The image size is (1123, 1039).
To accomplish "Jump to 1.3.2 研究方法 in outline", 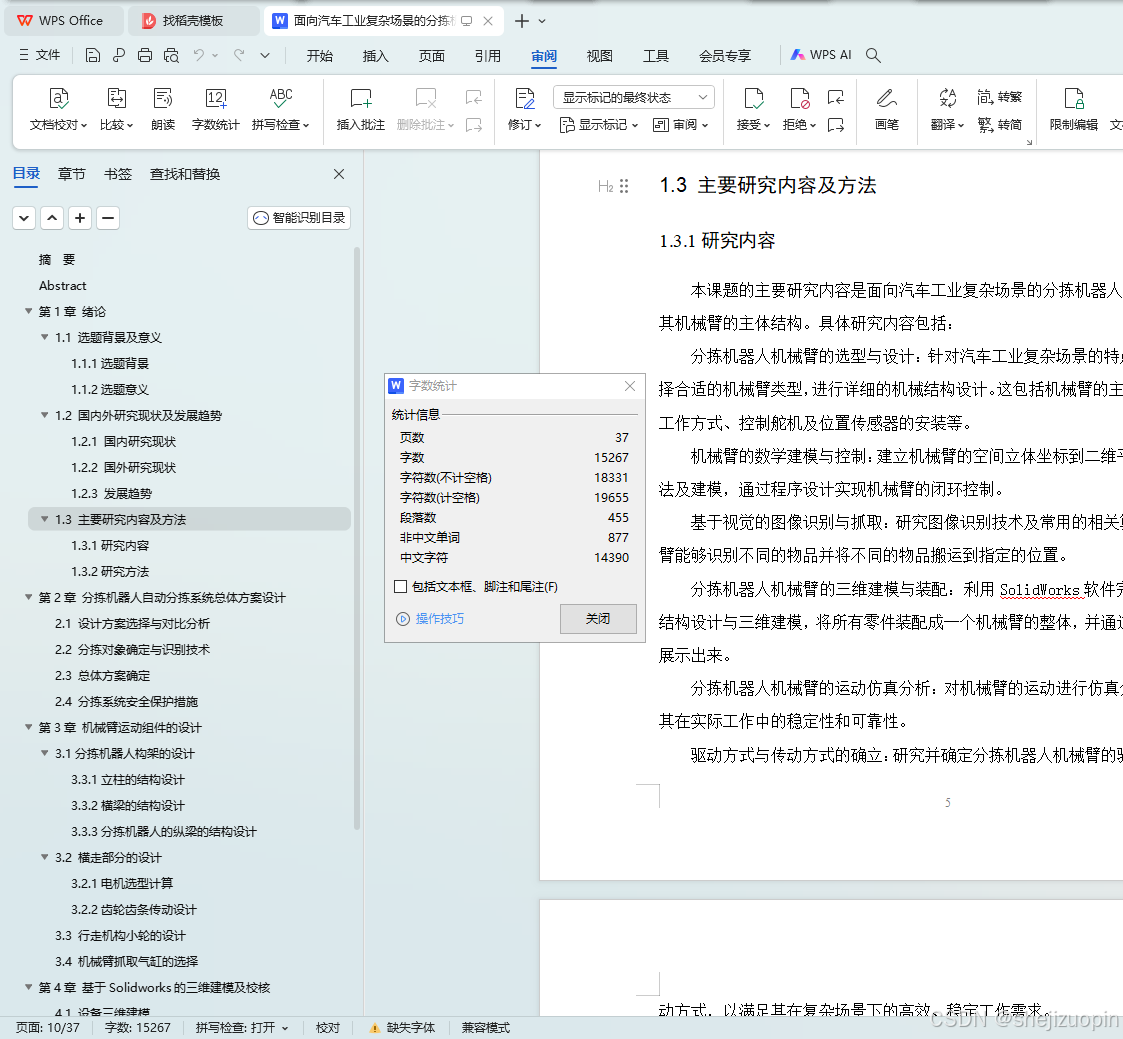I will 110,571.
